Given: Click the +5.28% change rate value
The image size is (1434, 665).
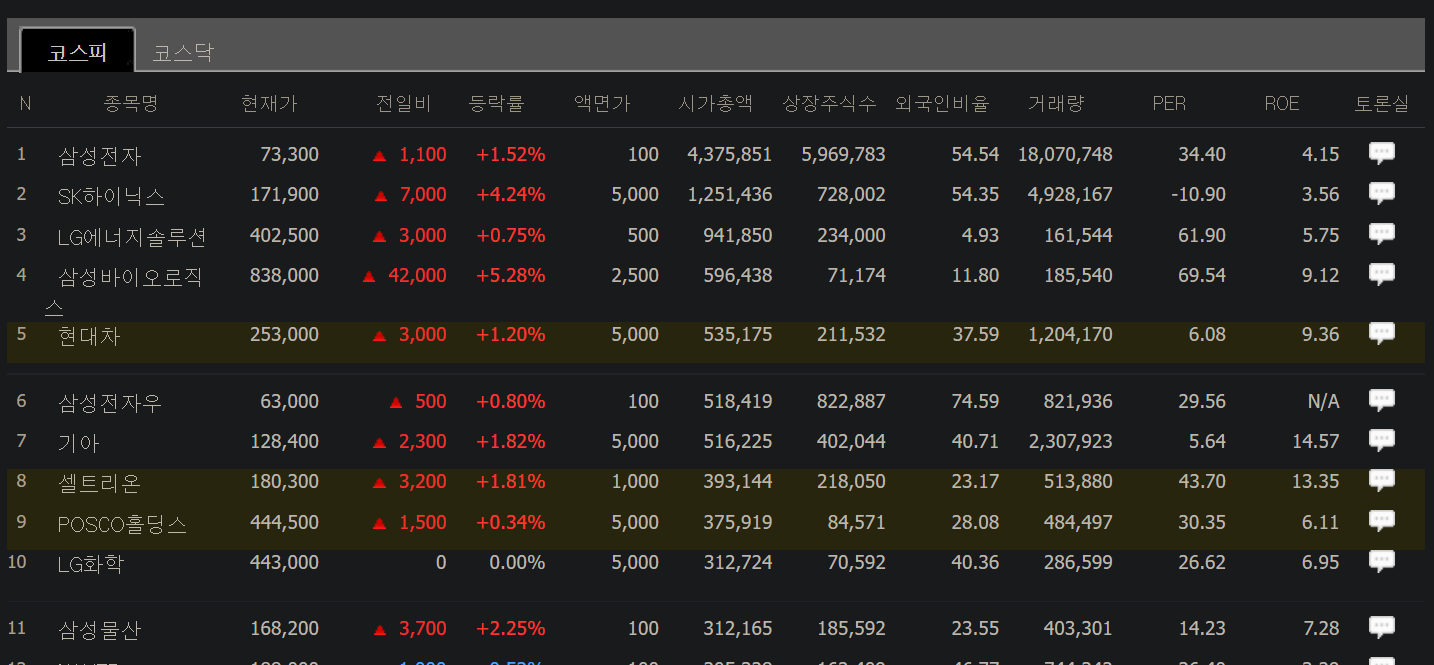Looking at the screenshot, I should [x=511, y=275].
